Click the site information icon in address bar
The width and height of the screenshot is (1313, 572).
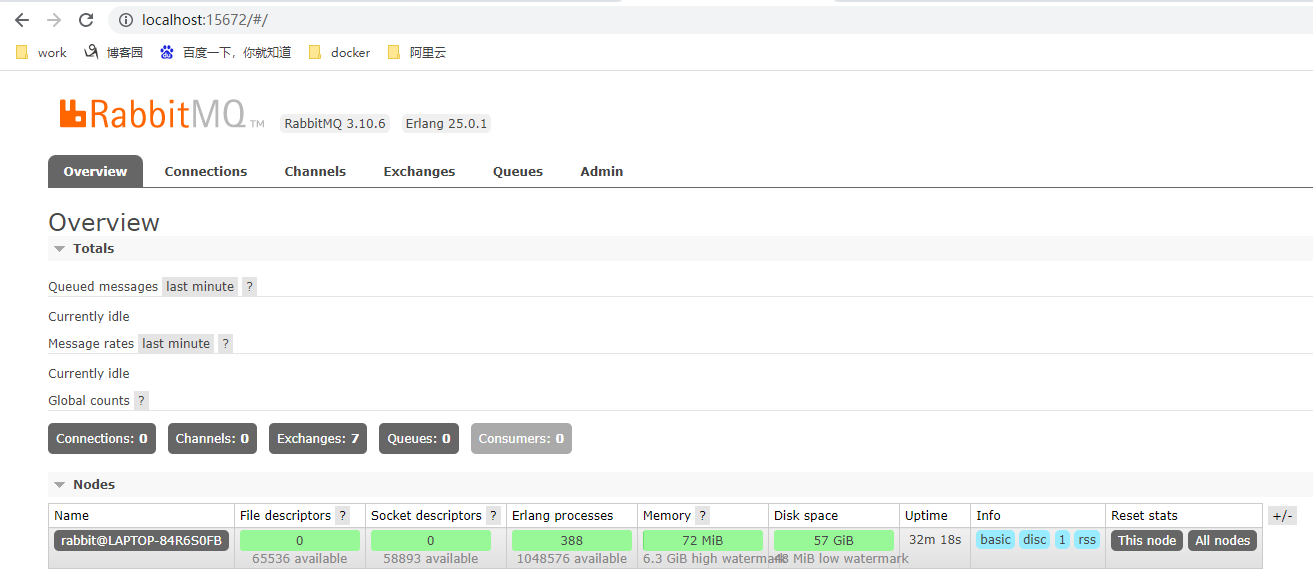(126, 20)
